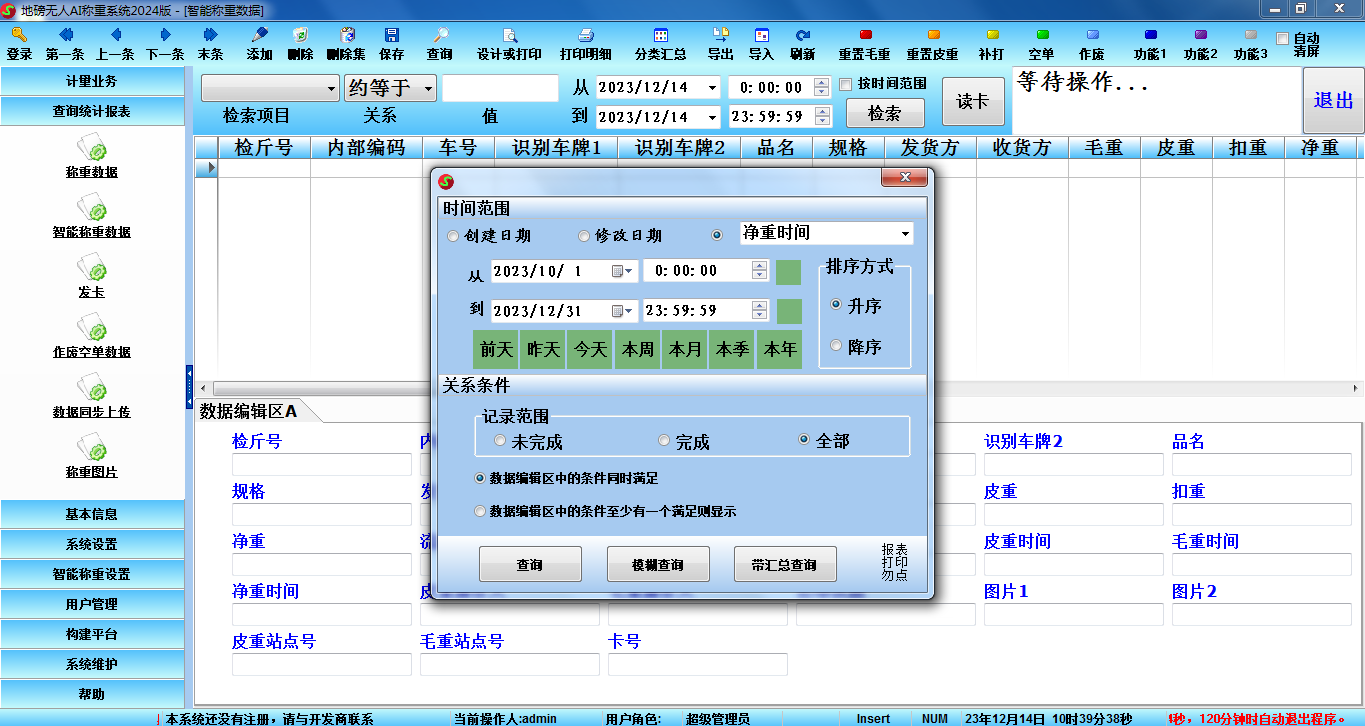Open 称重图片 sidebar icon
Viewport: 1365px width, 726px height.
92,452
